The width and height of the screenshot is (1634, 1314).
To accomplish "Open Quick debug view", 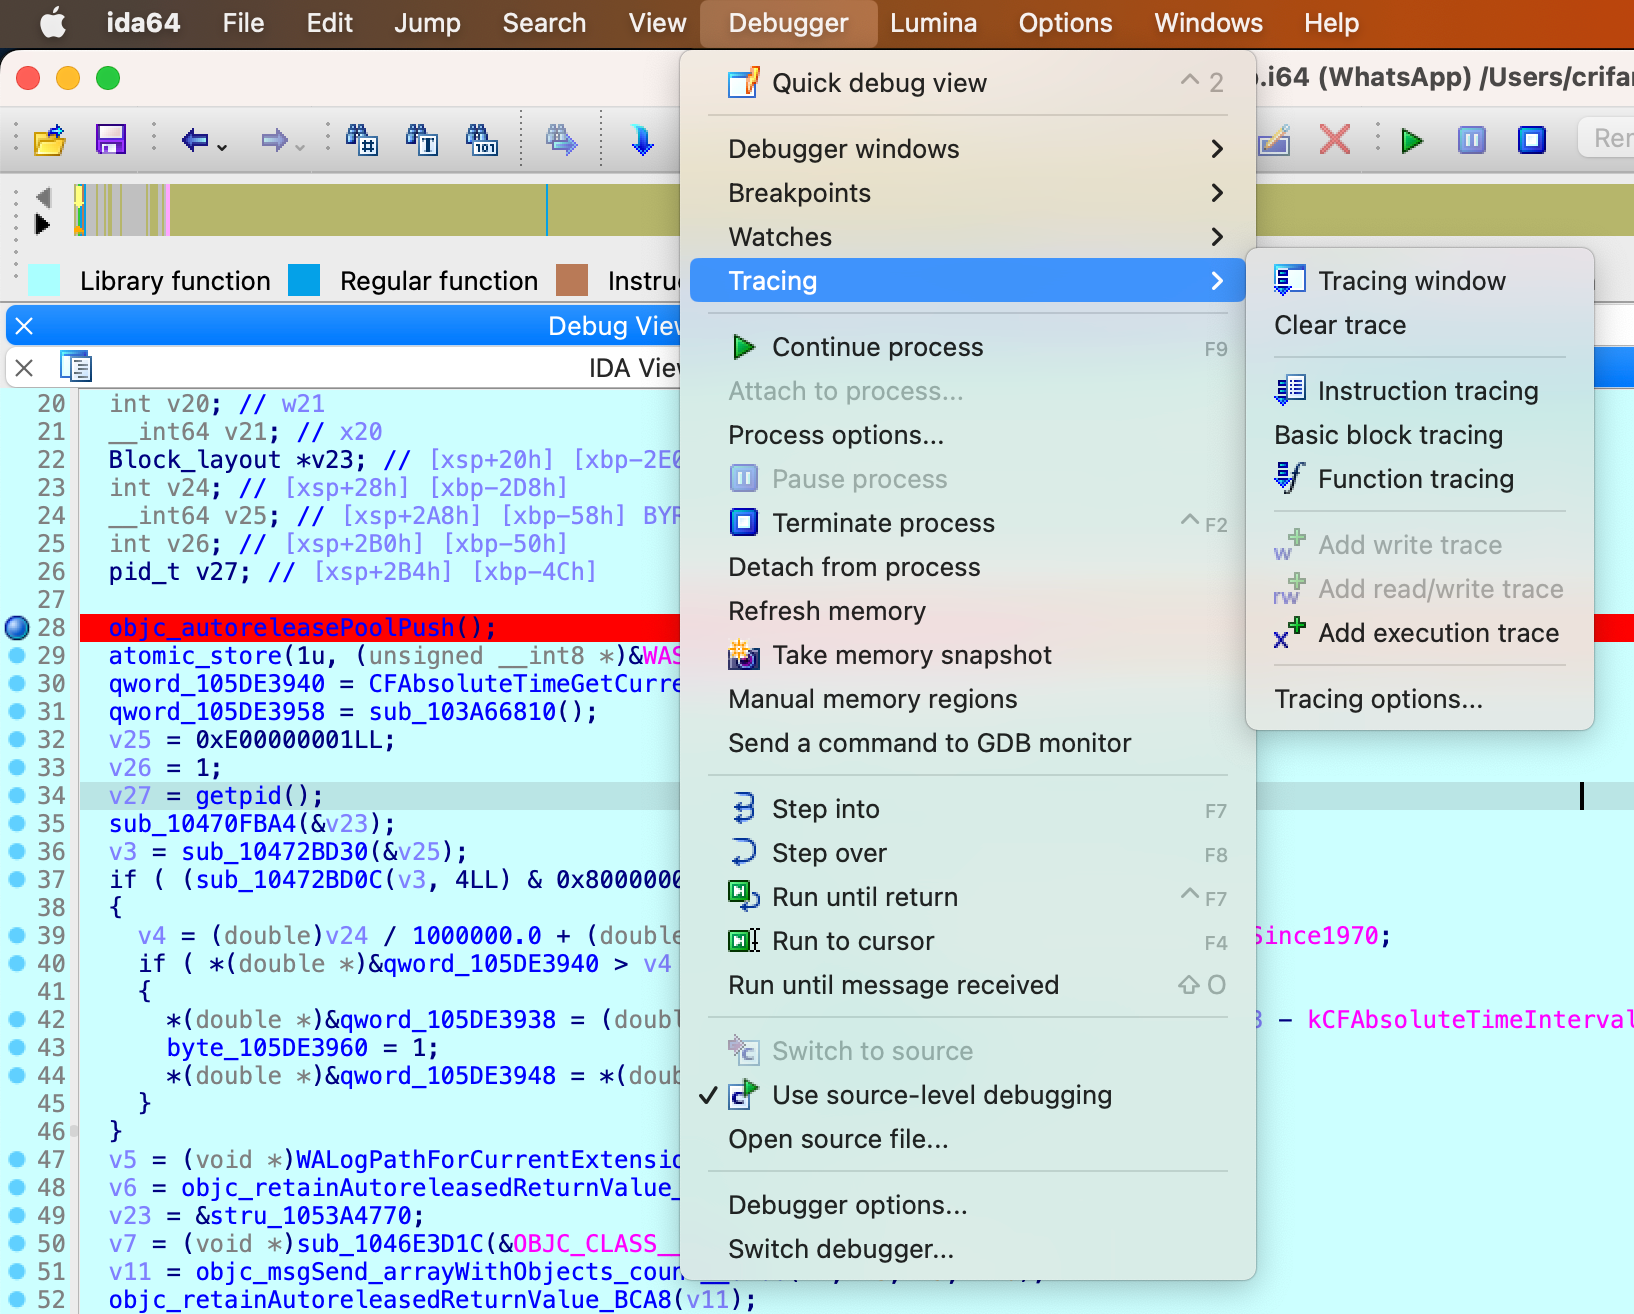I will (x=967, y=83).
